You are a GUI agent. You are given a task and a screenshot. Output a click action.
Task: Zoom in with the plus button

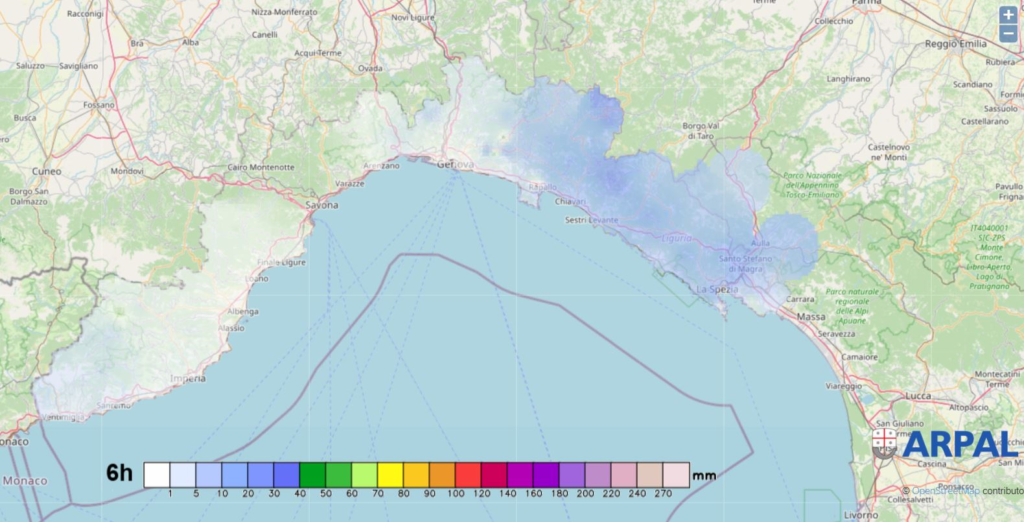click(x=1008, y=15)
